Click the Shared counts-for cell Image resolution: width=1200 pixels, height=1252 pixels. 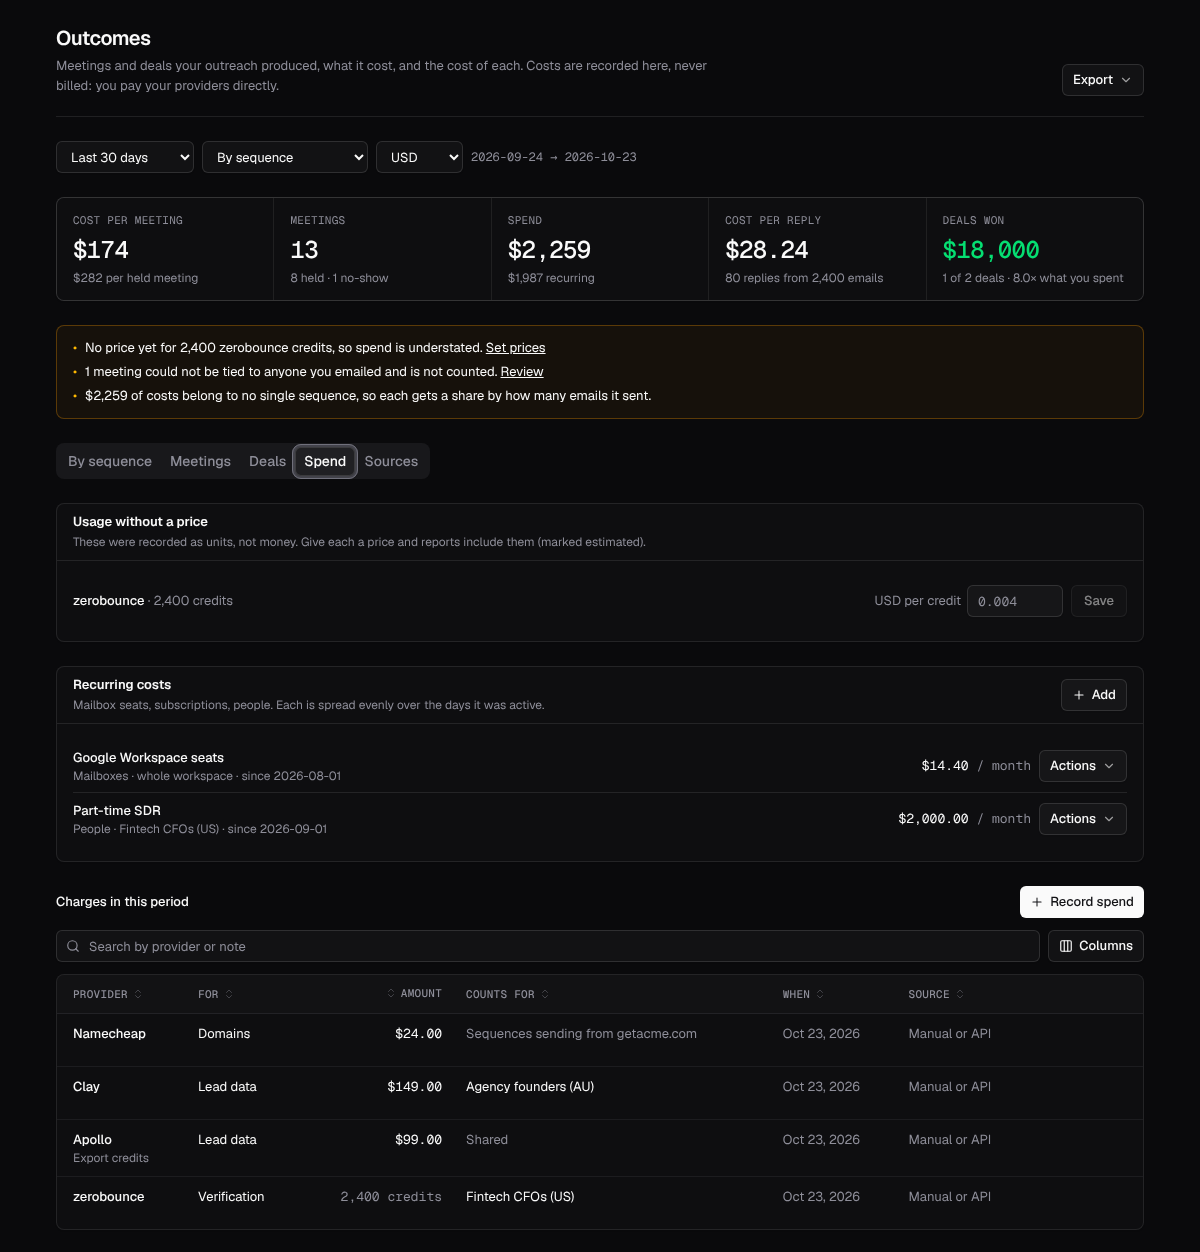coord(487,1140)
